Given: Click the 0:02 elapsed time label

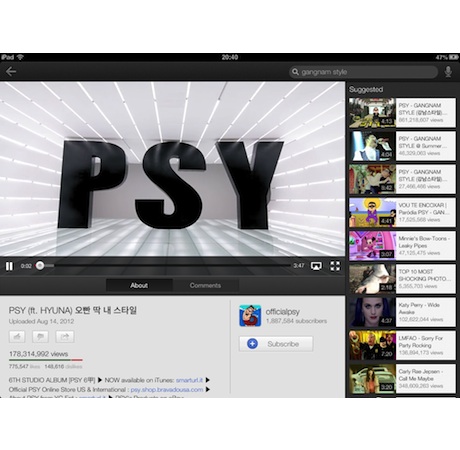Looking at the screenshot, I should 26,266.
